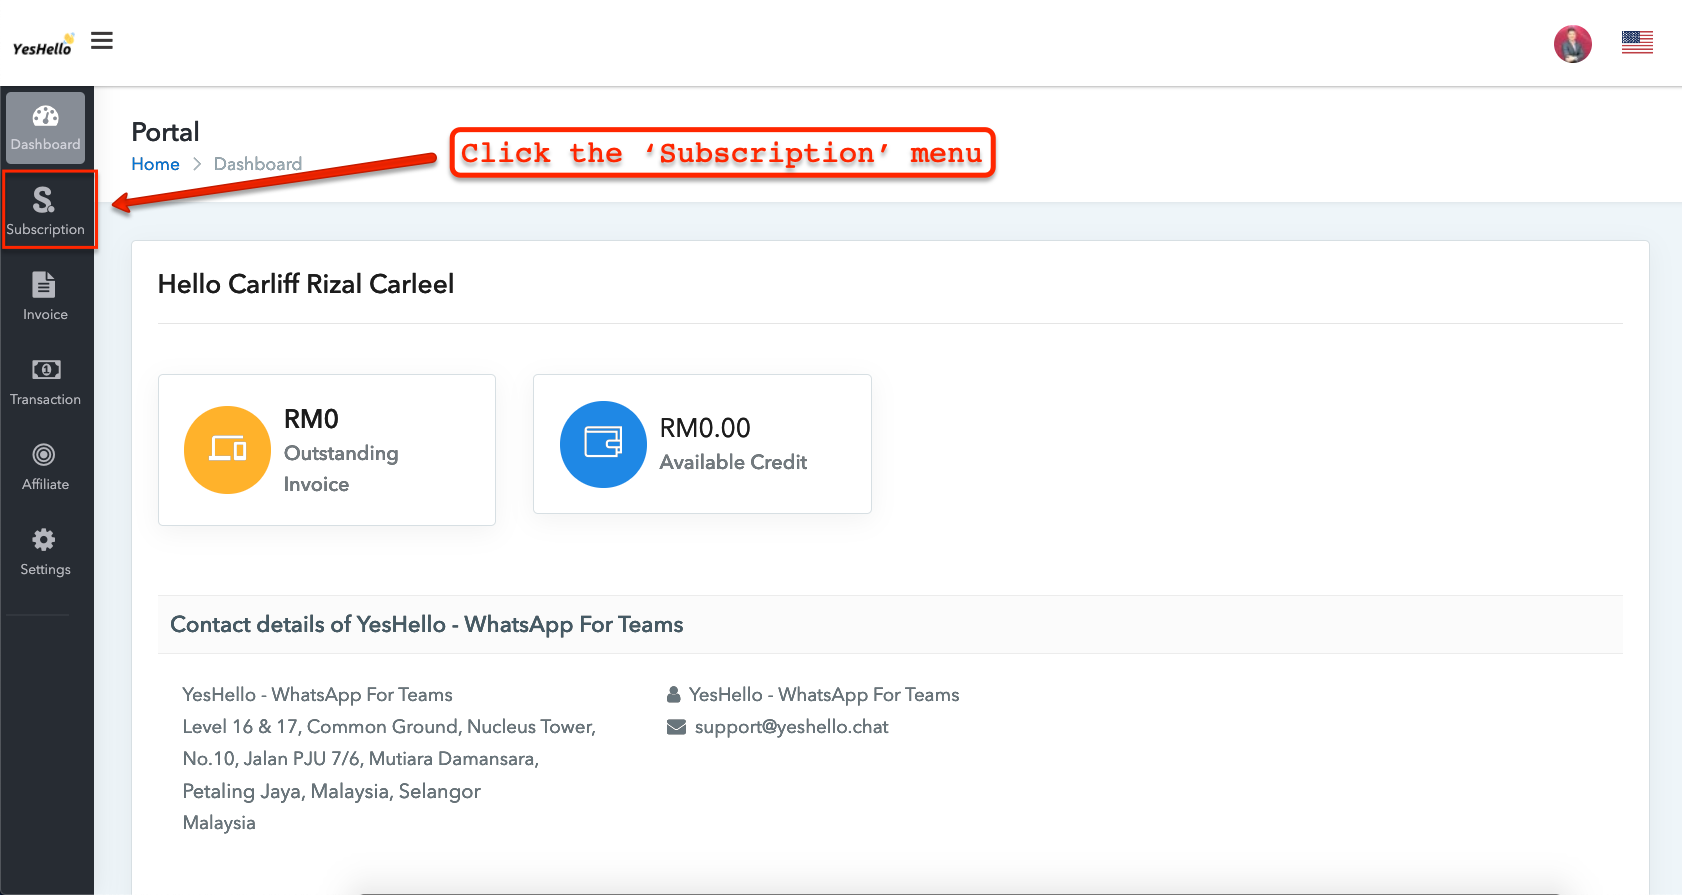Open the Invoice sidebar menu

click(x=46, y=297)
